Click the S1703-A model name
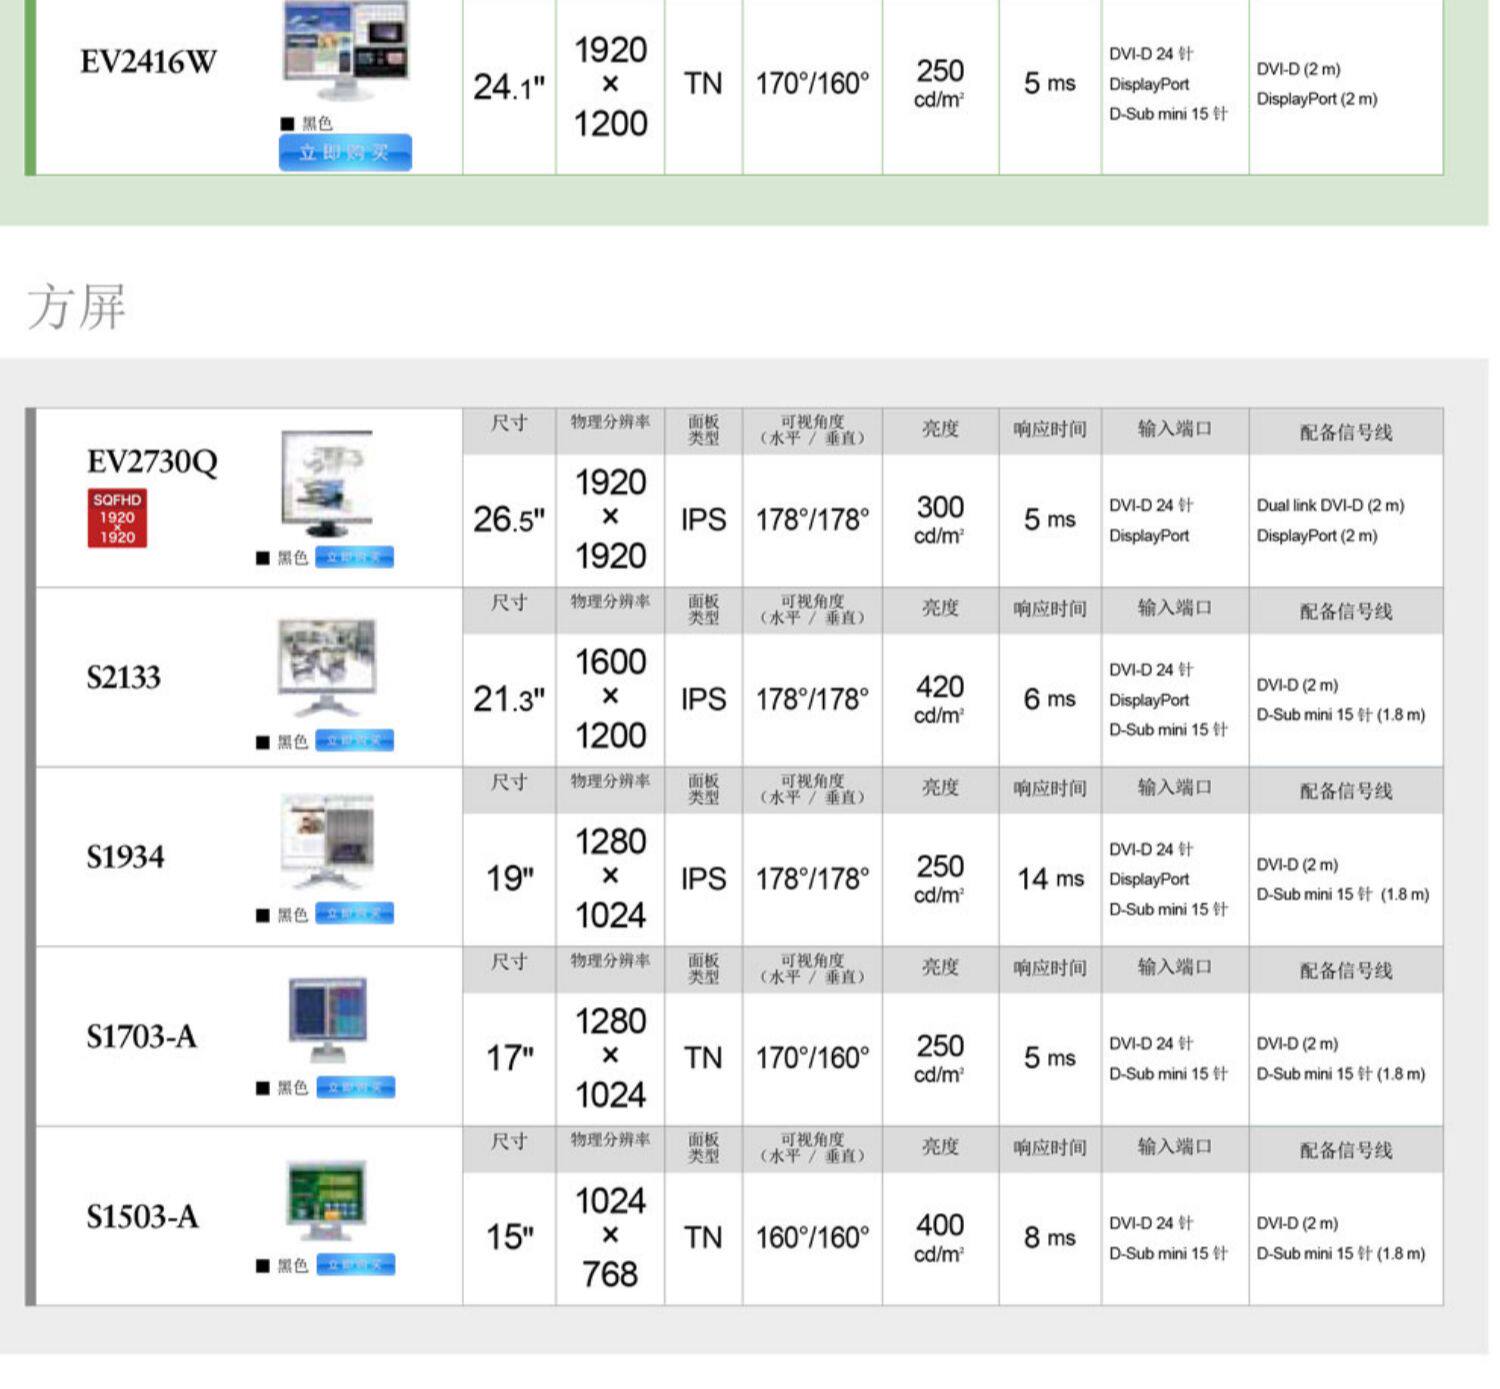The height and width of the screenshot is (1389, 1500). [x=142, y=1037]
